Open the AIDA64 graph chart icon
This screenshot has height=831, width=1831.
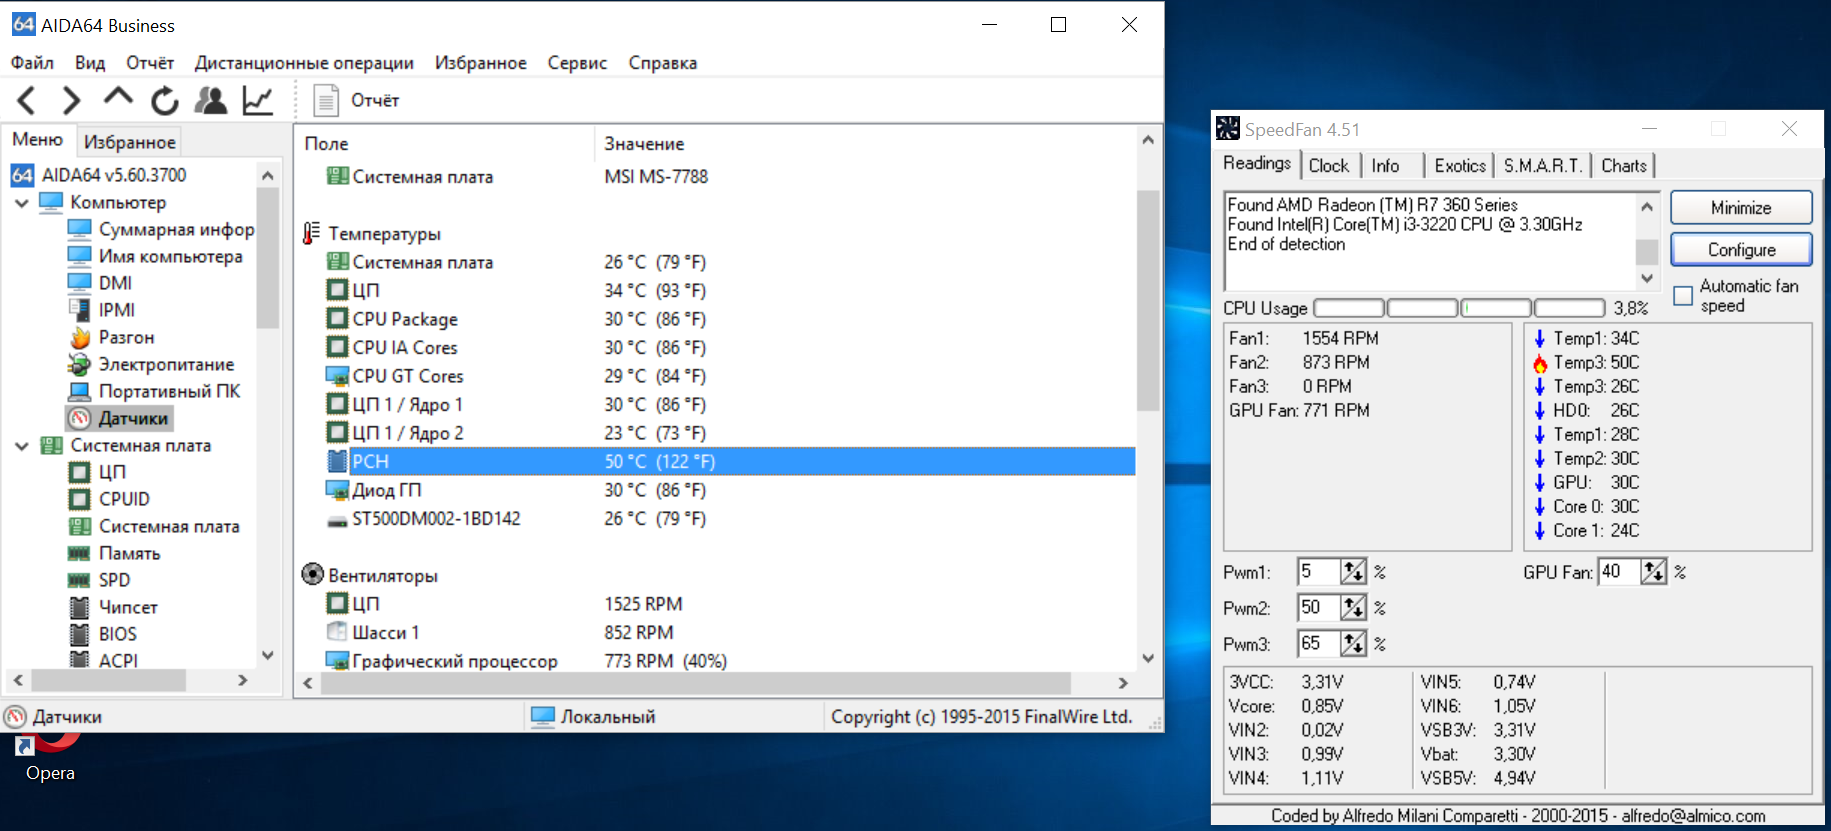click(258, 100)
